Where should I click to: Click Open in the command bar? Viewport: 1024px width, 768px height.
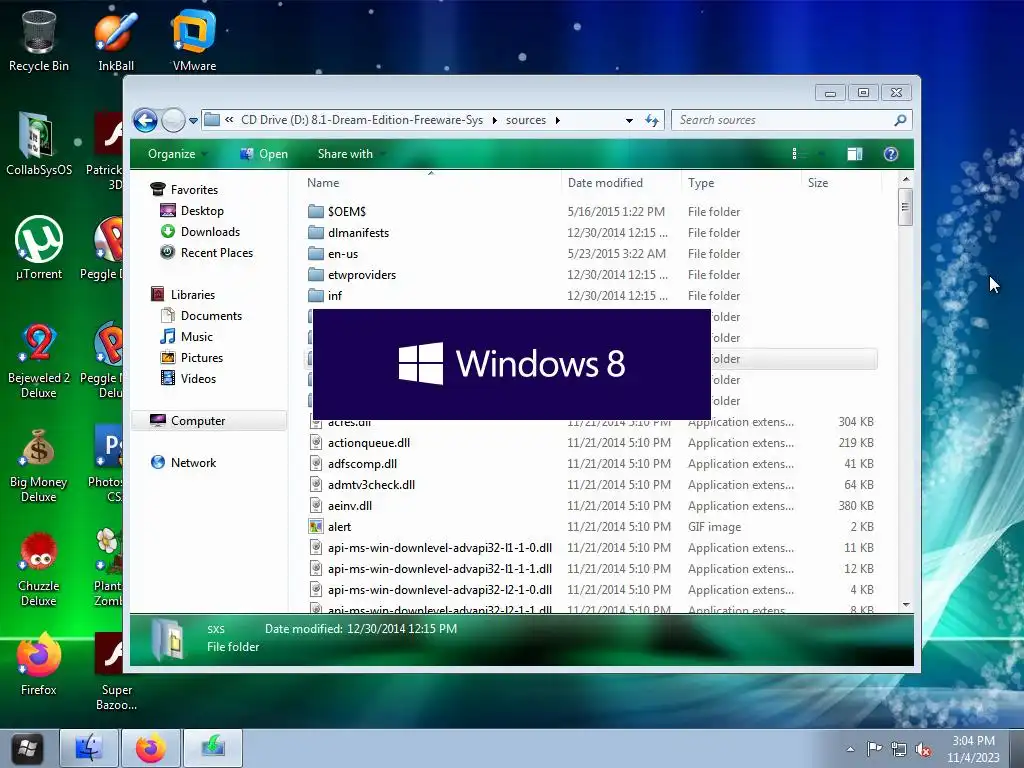pos(264,154)
